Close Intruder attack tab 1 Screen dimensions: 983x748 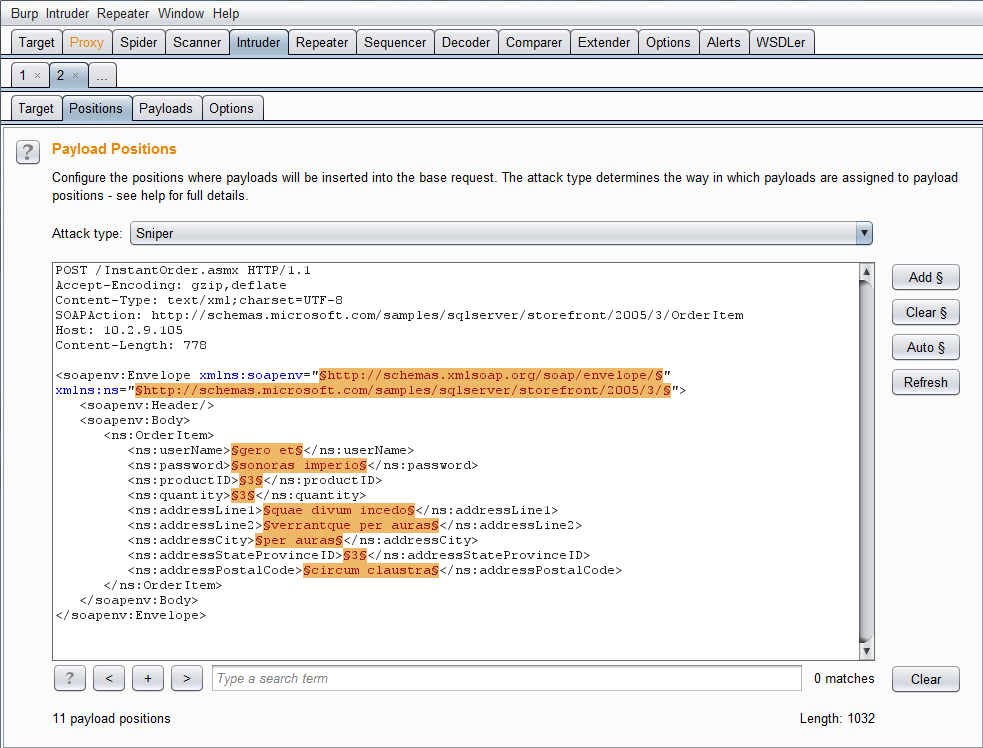click(x=38, y=76)
